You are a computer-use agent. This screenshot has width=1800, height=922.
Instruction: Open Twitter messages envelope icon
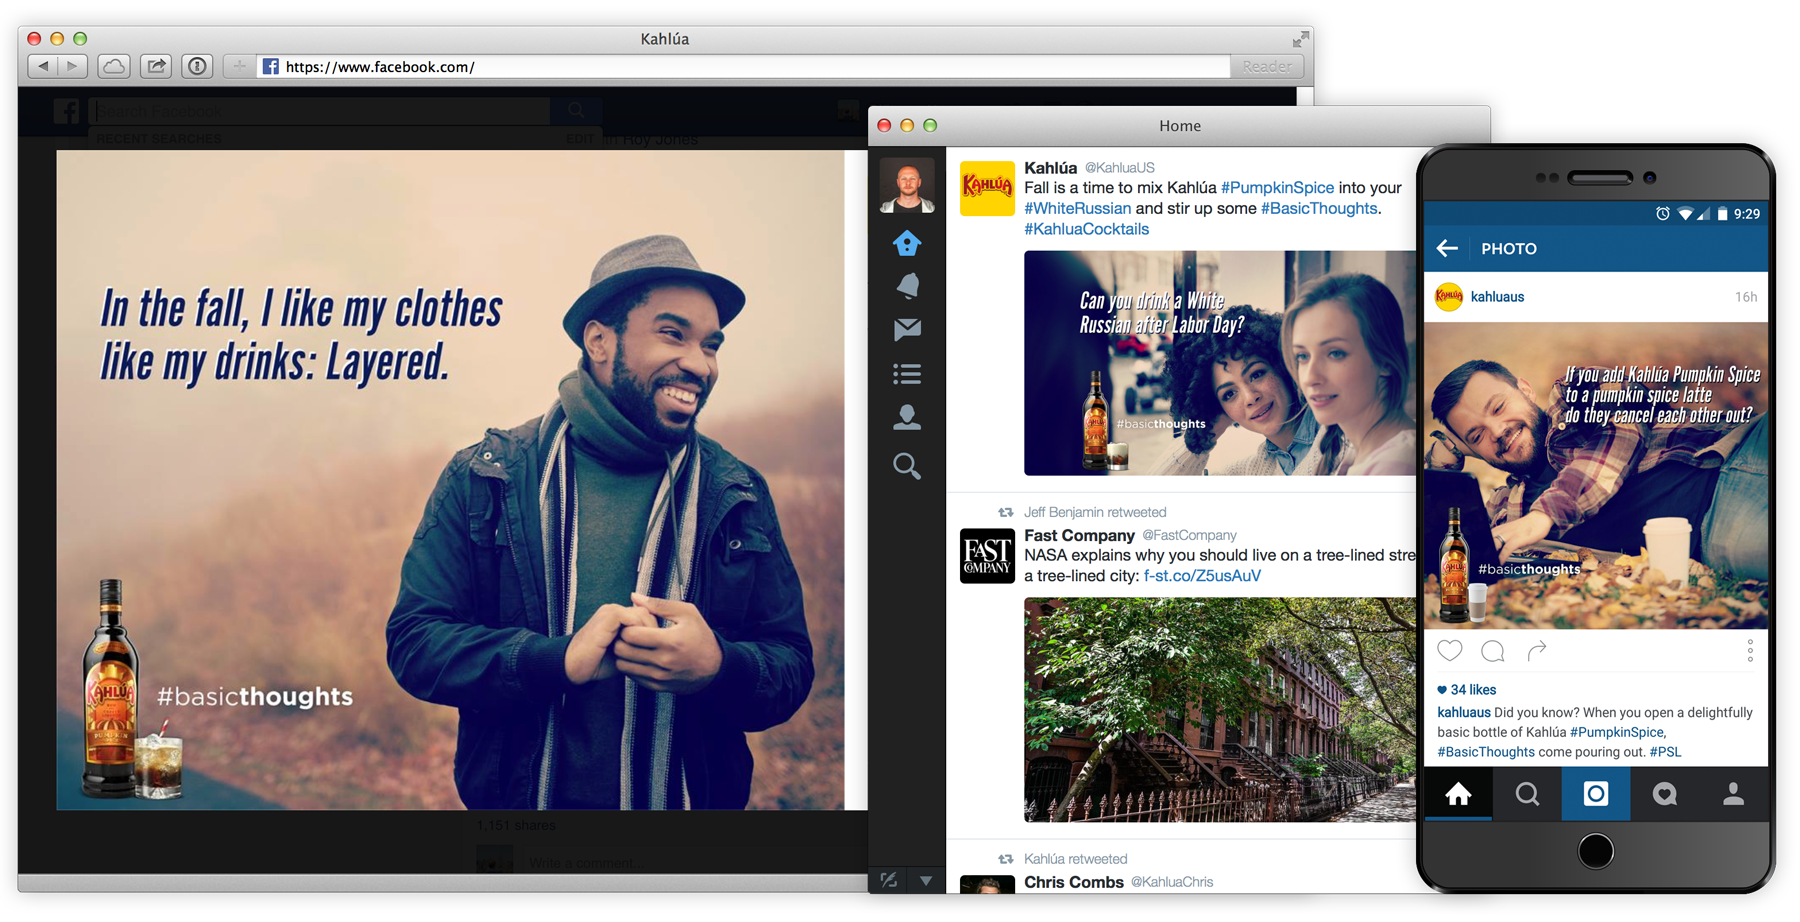907,329
